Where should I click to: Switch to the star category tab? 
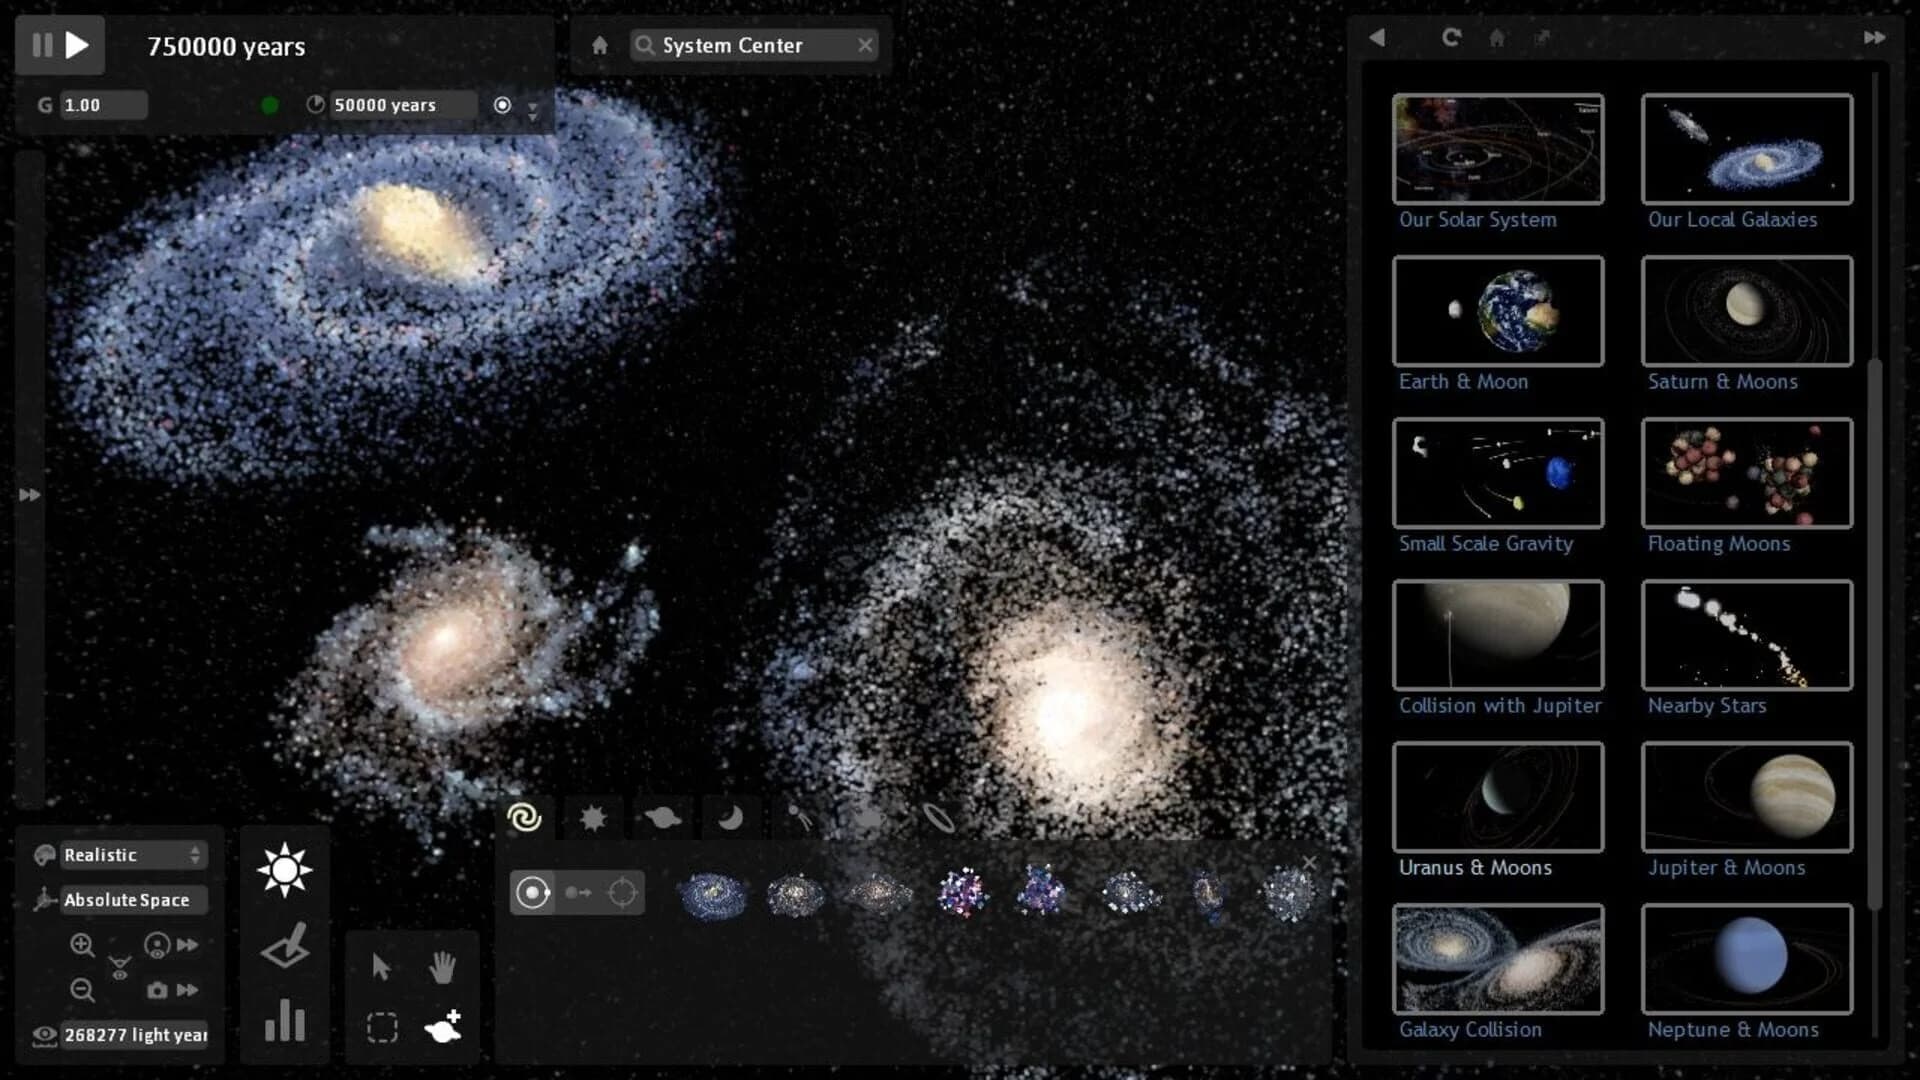tap(594, 817)
